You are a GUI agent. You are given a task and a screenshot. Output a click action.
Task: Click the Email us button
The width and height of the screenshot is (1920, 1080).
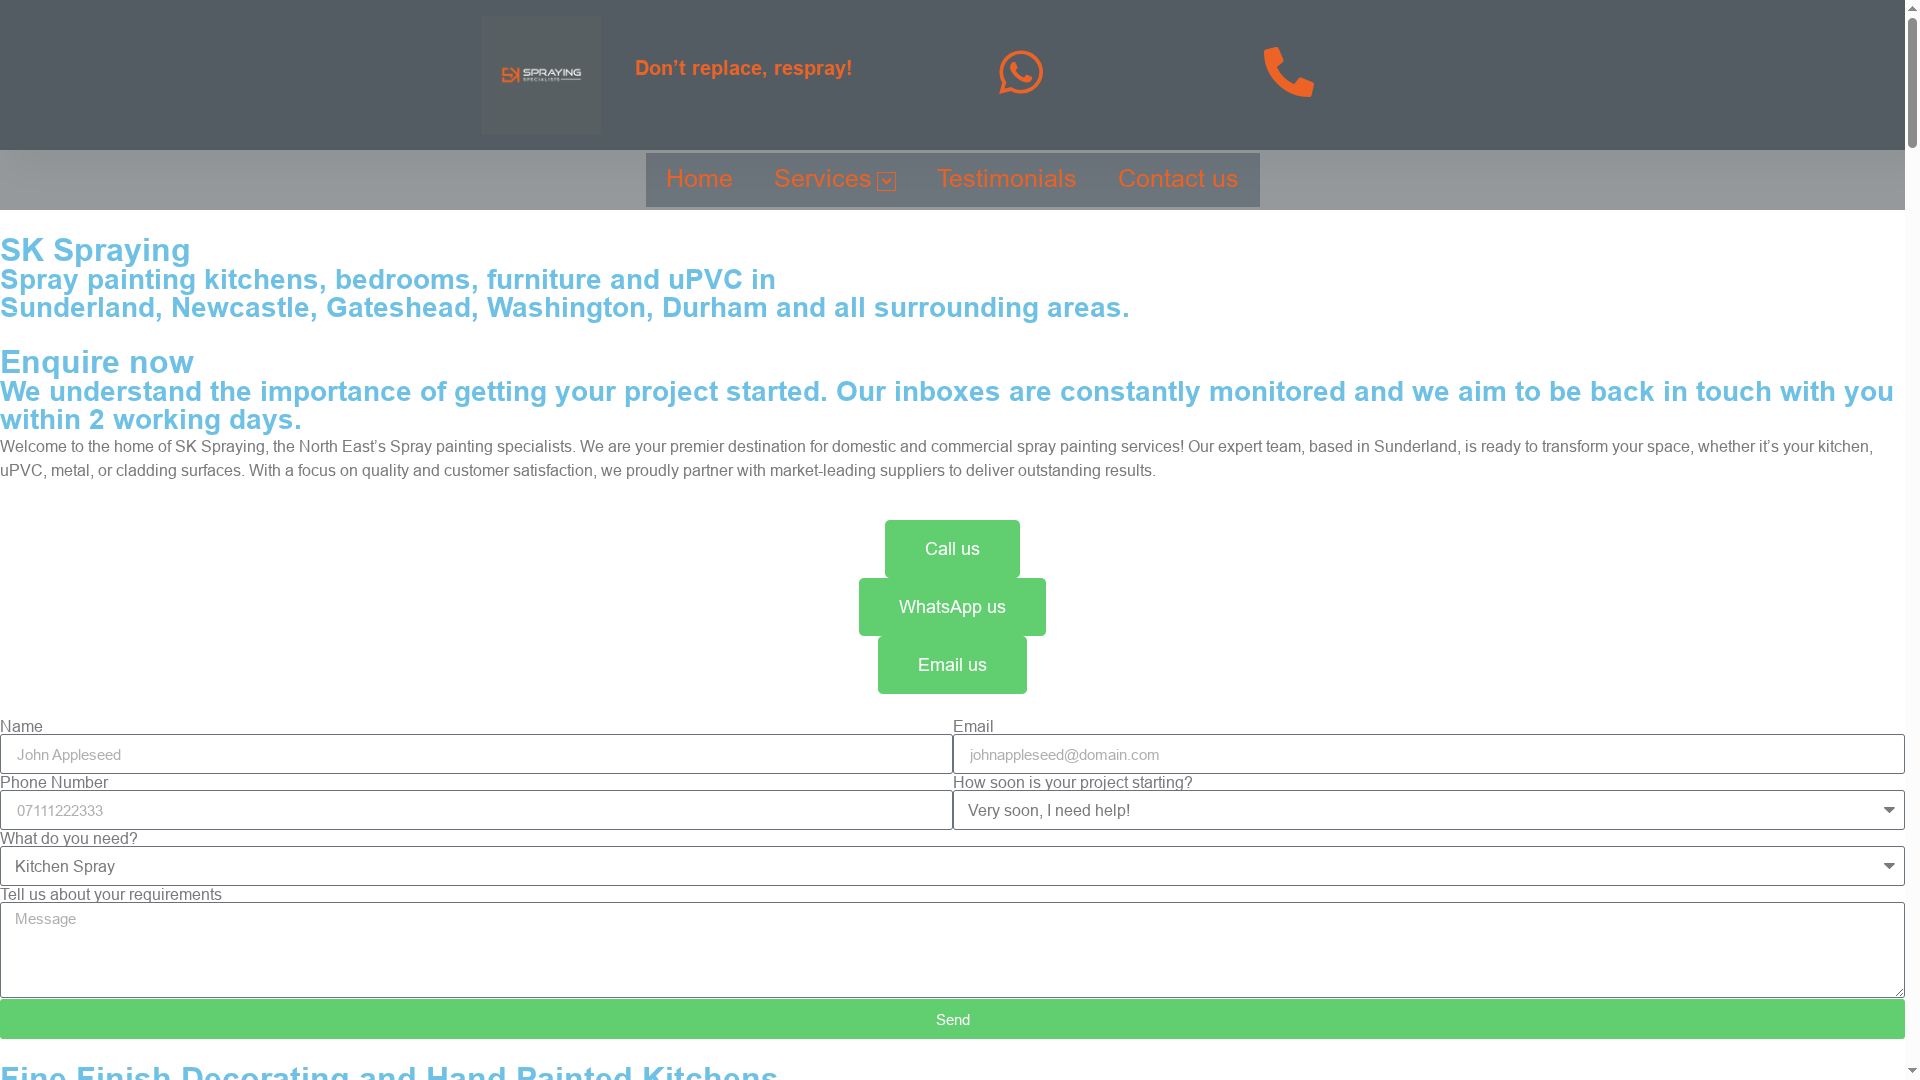click(951, 664)
